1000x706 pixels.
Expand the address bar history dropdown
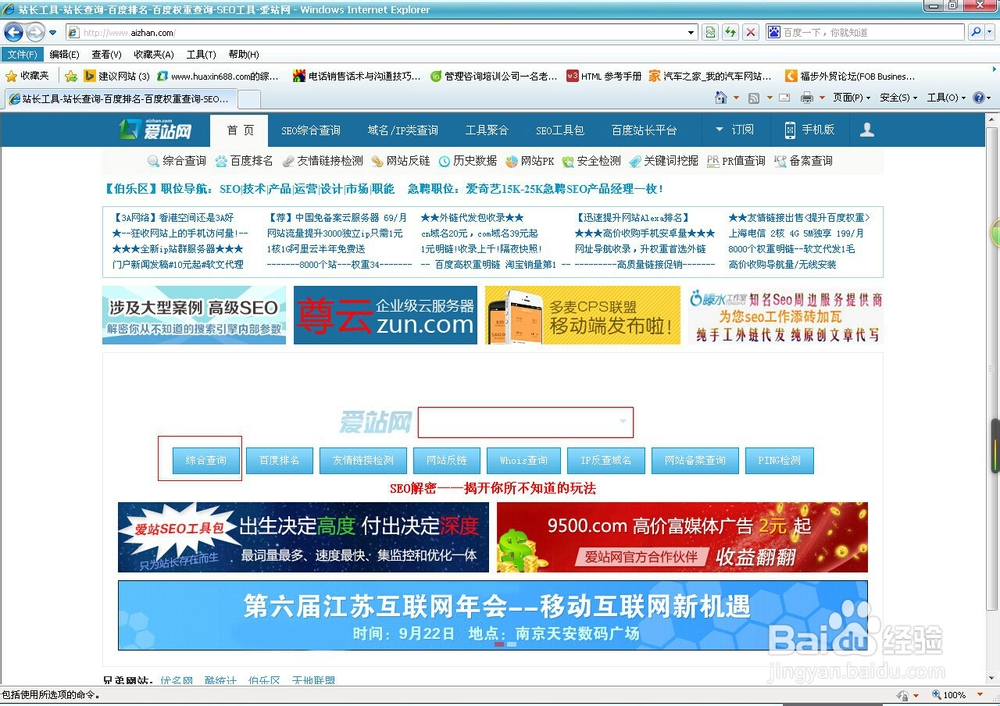691,32
